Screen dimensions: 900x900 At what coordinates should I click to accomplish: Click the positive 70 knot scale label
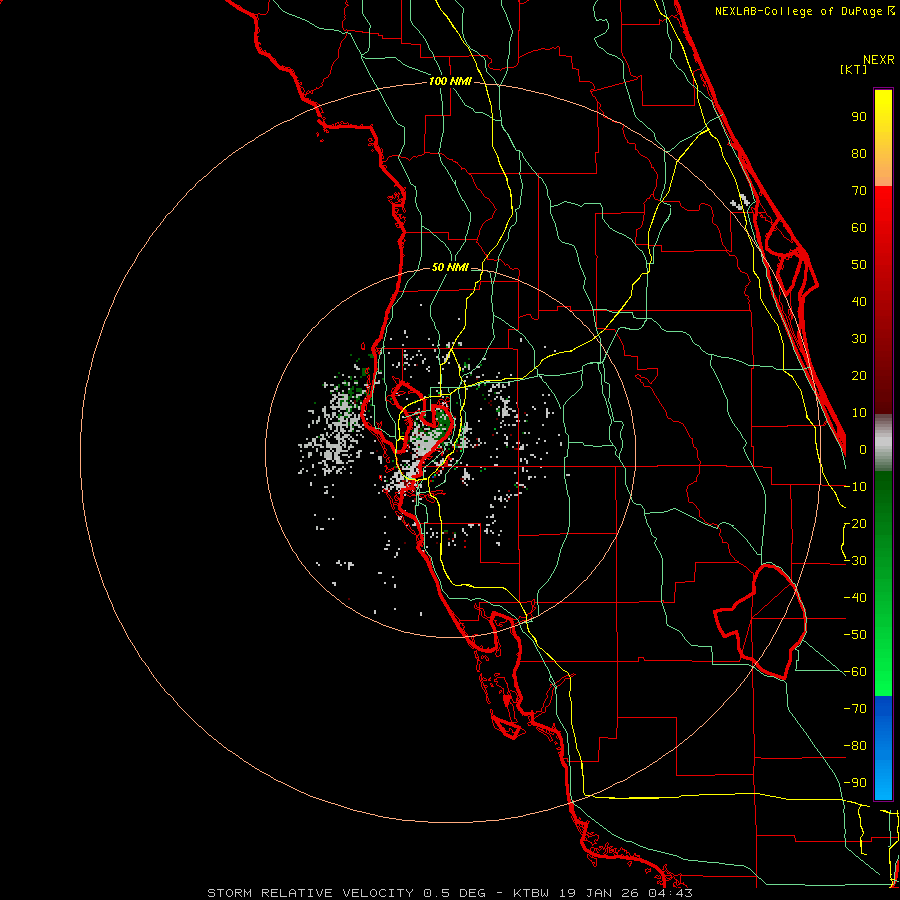click(859, 191)
